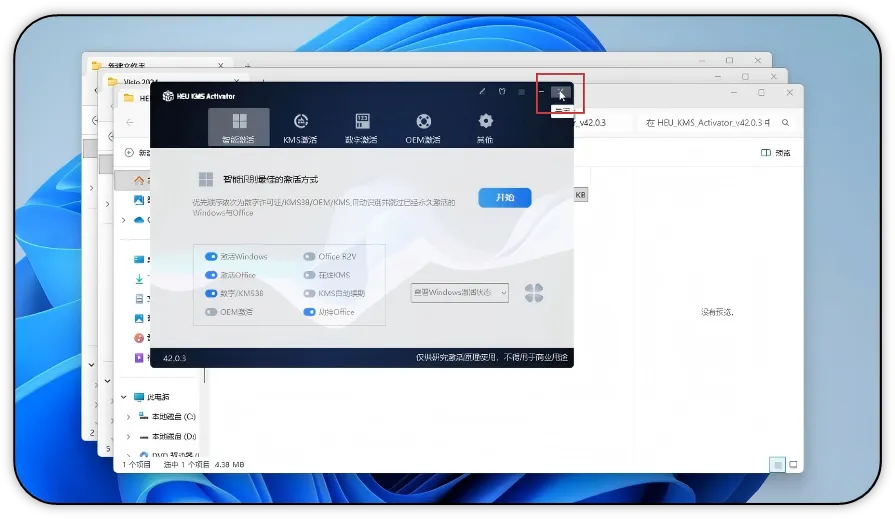
Task: Click the 选中 1 个项目 4.38 MB status text
Action: [204, 465]
